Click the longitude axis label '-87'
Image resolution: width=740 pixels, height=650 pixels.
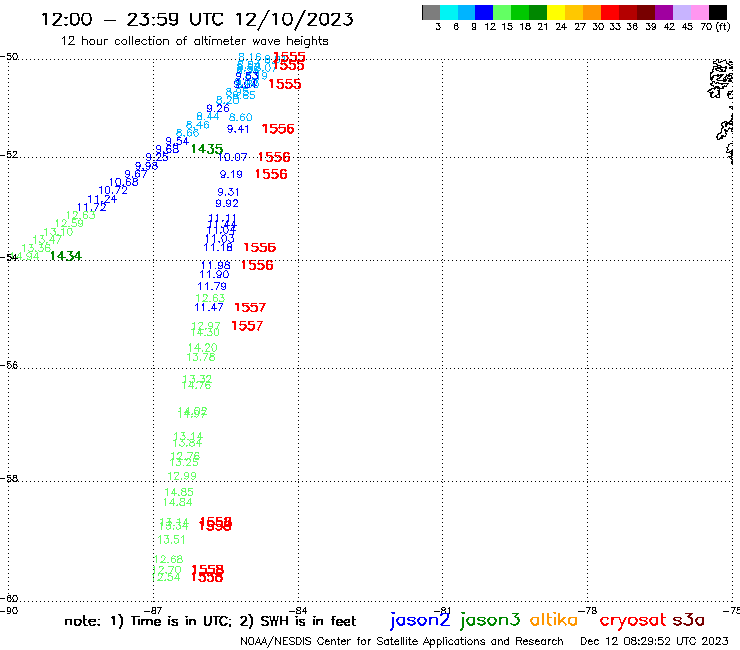pyautogui.click(x=153, y=610)
